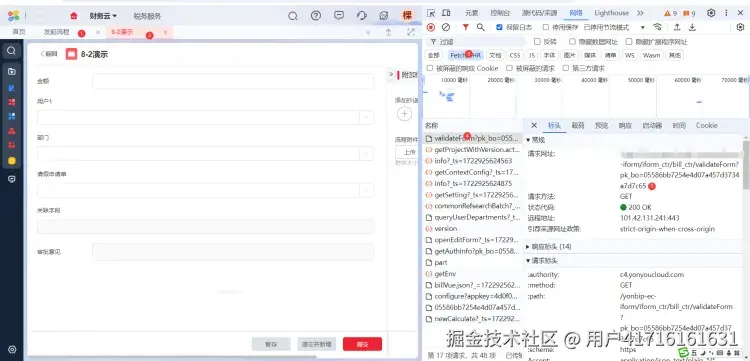Image resolution: width=750 pixels, height=361 pixels.
Task: Toggle the red filter funnel icon
Action: point(465,27)
